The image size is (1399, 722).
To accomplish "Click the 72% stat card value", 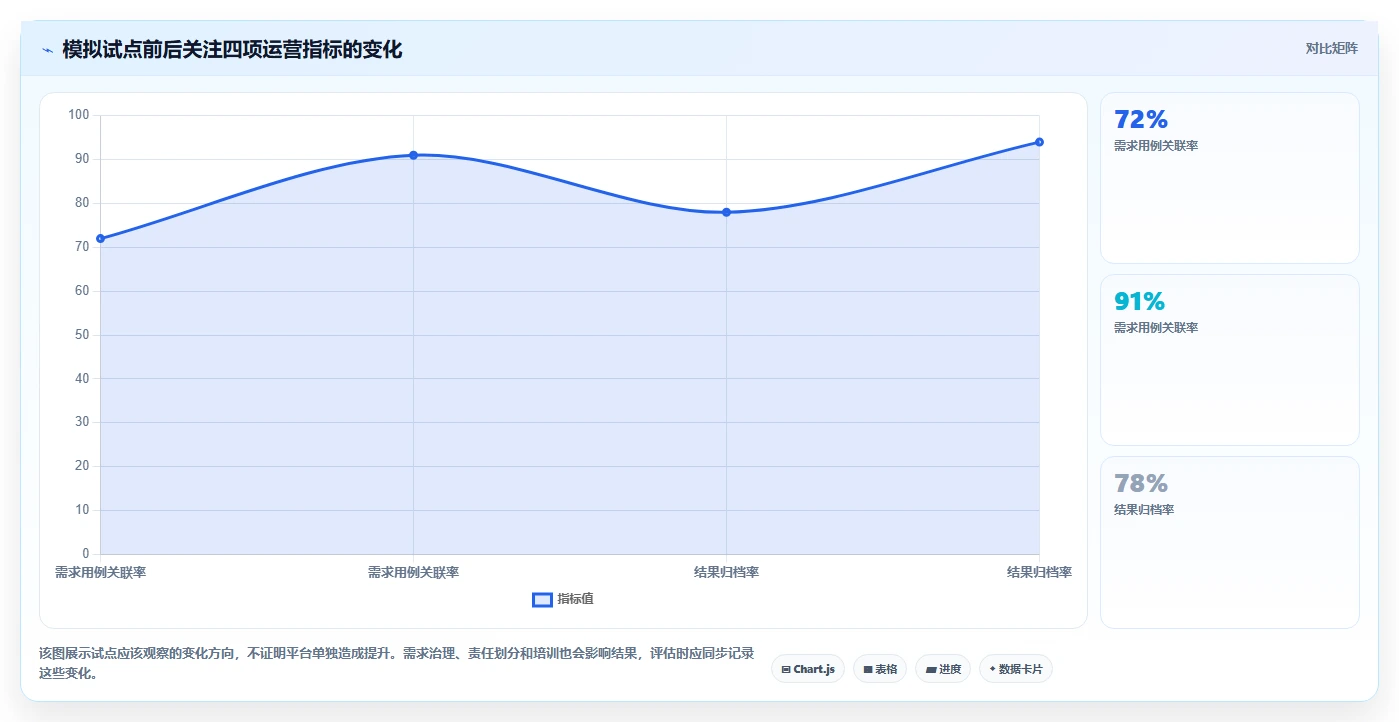I will (x=1141, y=120).
